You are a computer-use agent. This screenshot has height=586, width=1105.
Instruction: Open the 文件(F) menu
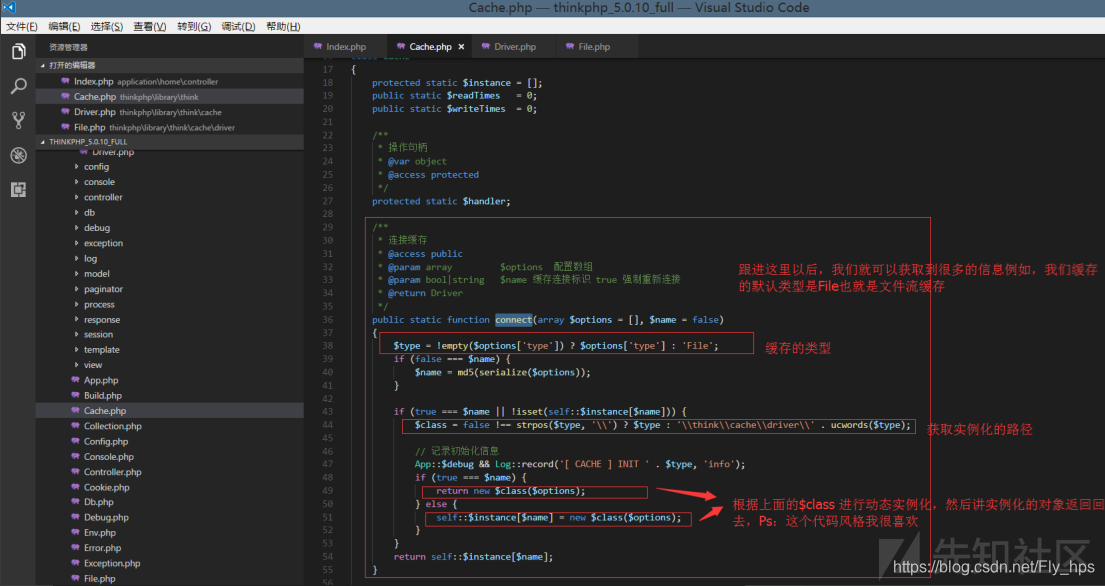click(x=22, y=26)
